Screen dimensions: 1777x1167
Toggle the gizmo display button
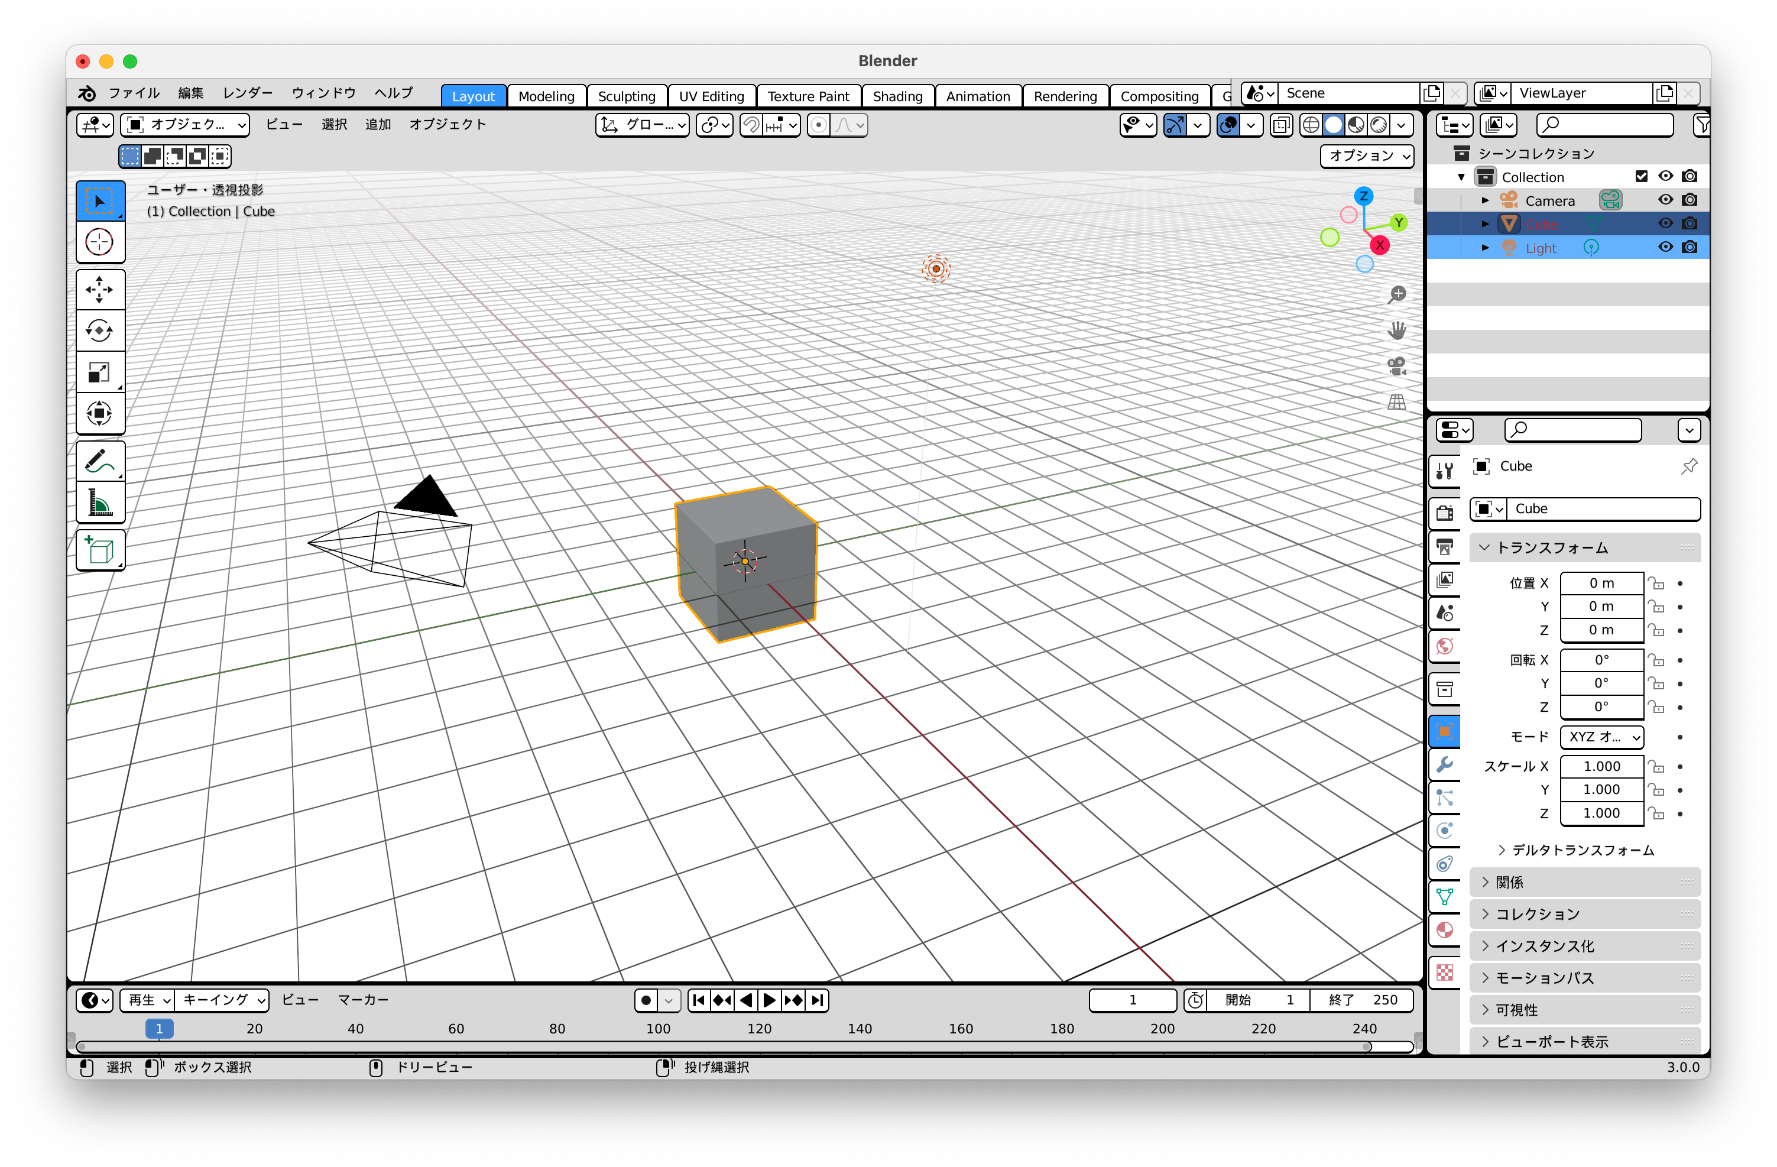(1175, 125)
